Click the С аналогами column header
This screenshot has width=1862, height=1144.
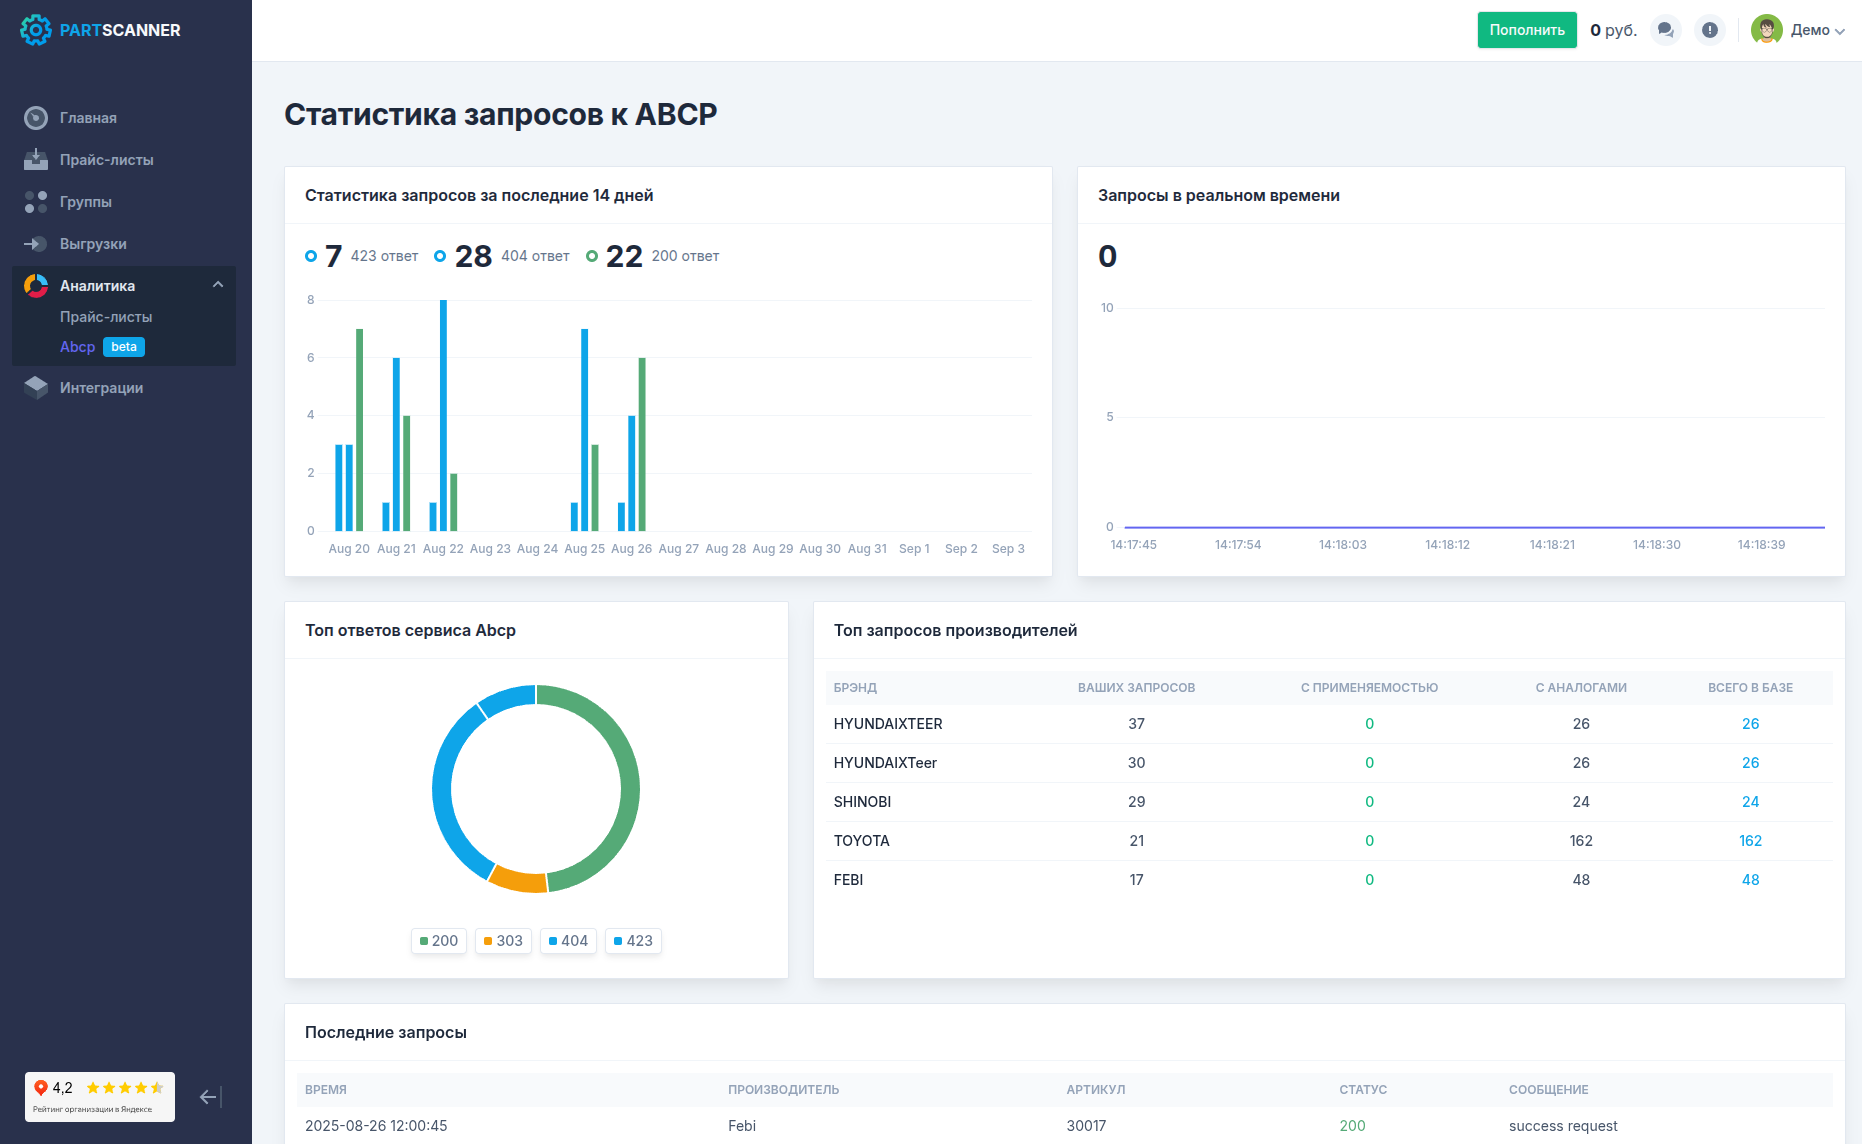tap(1581, 688)
